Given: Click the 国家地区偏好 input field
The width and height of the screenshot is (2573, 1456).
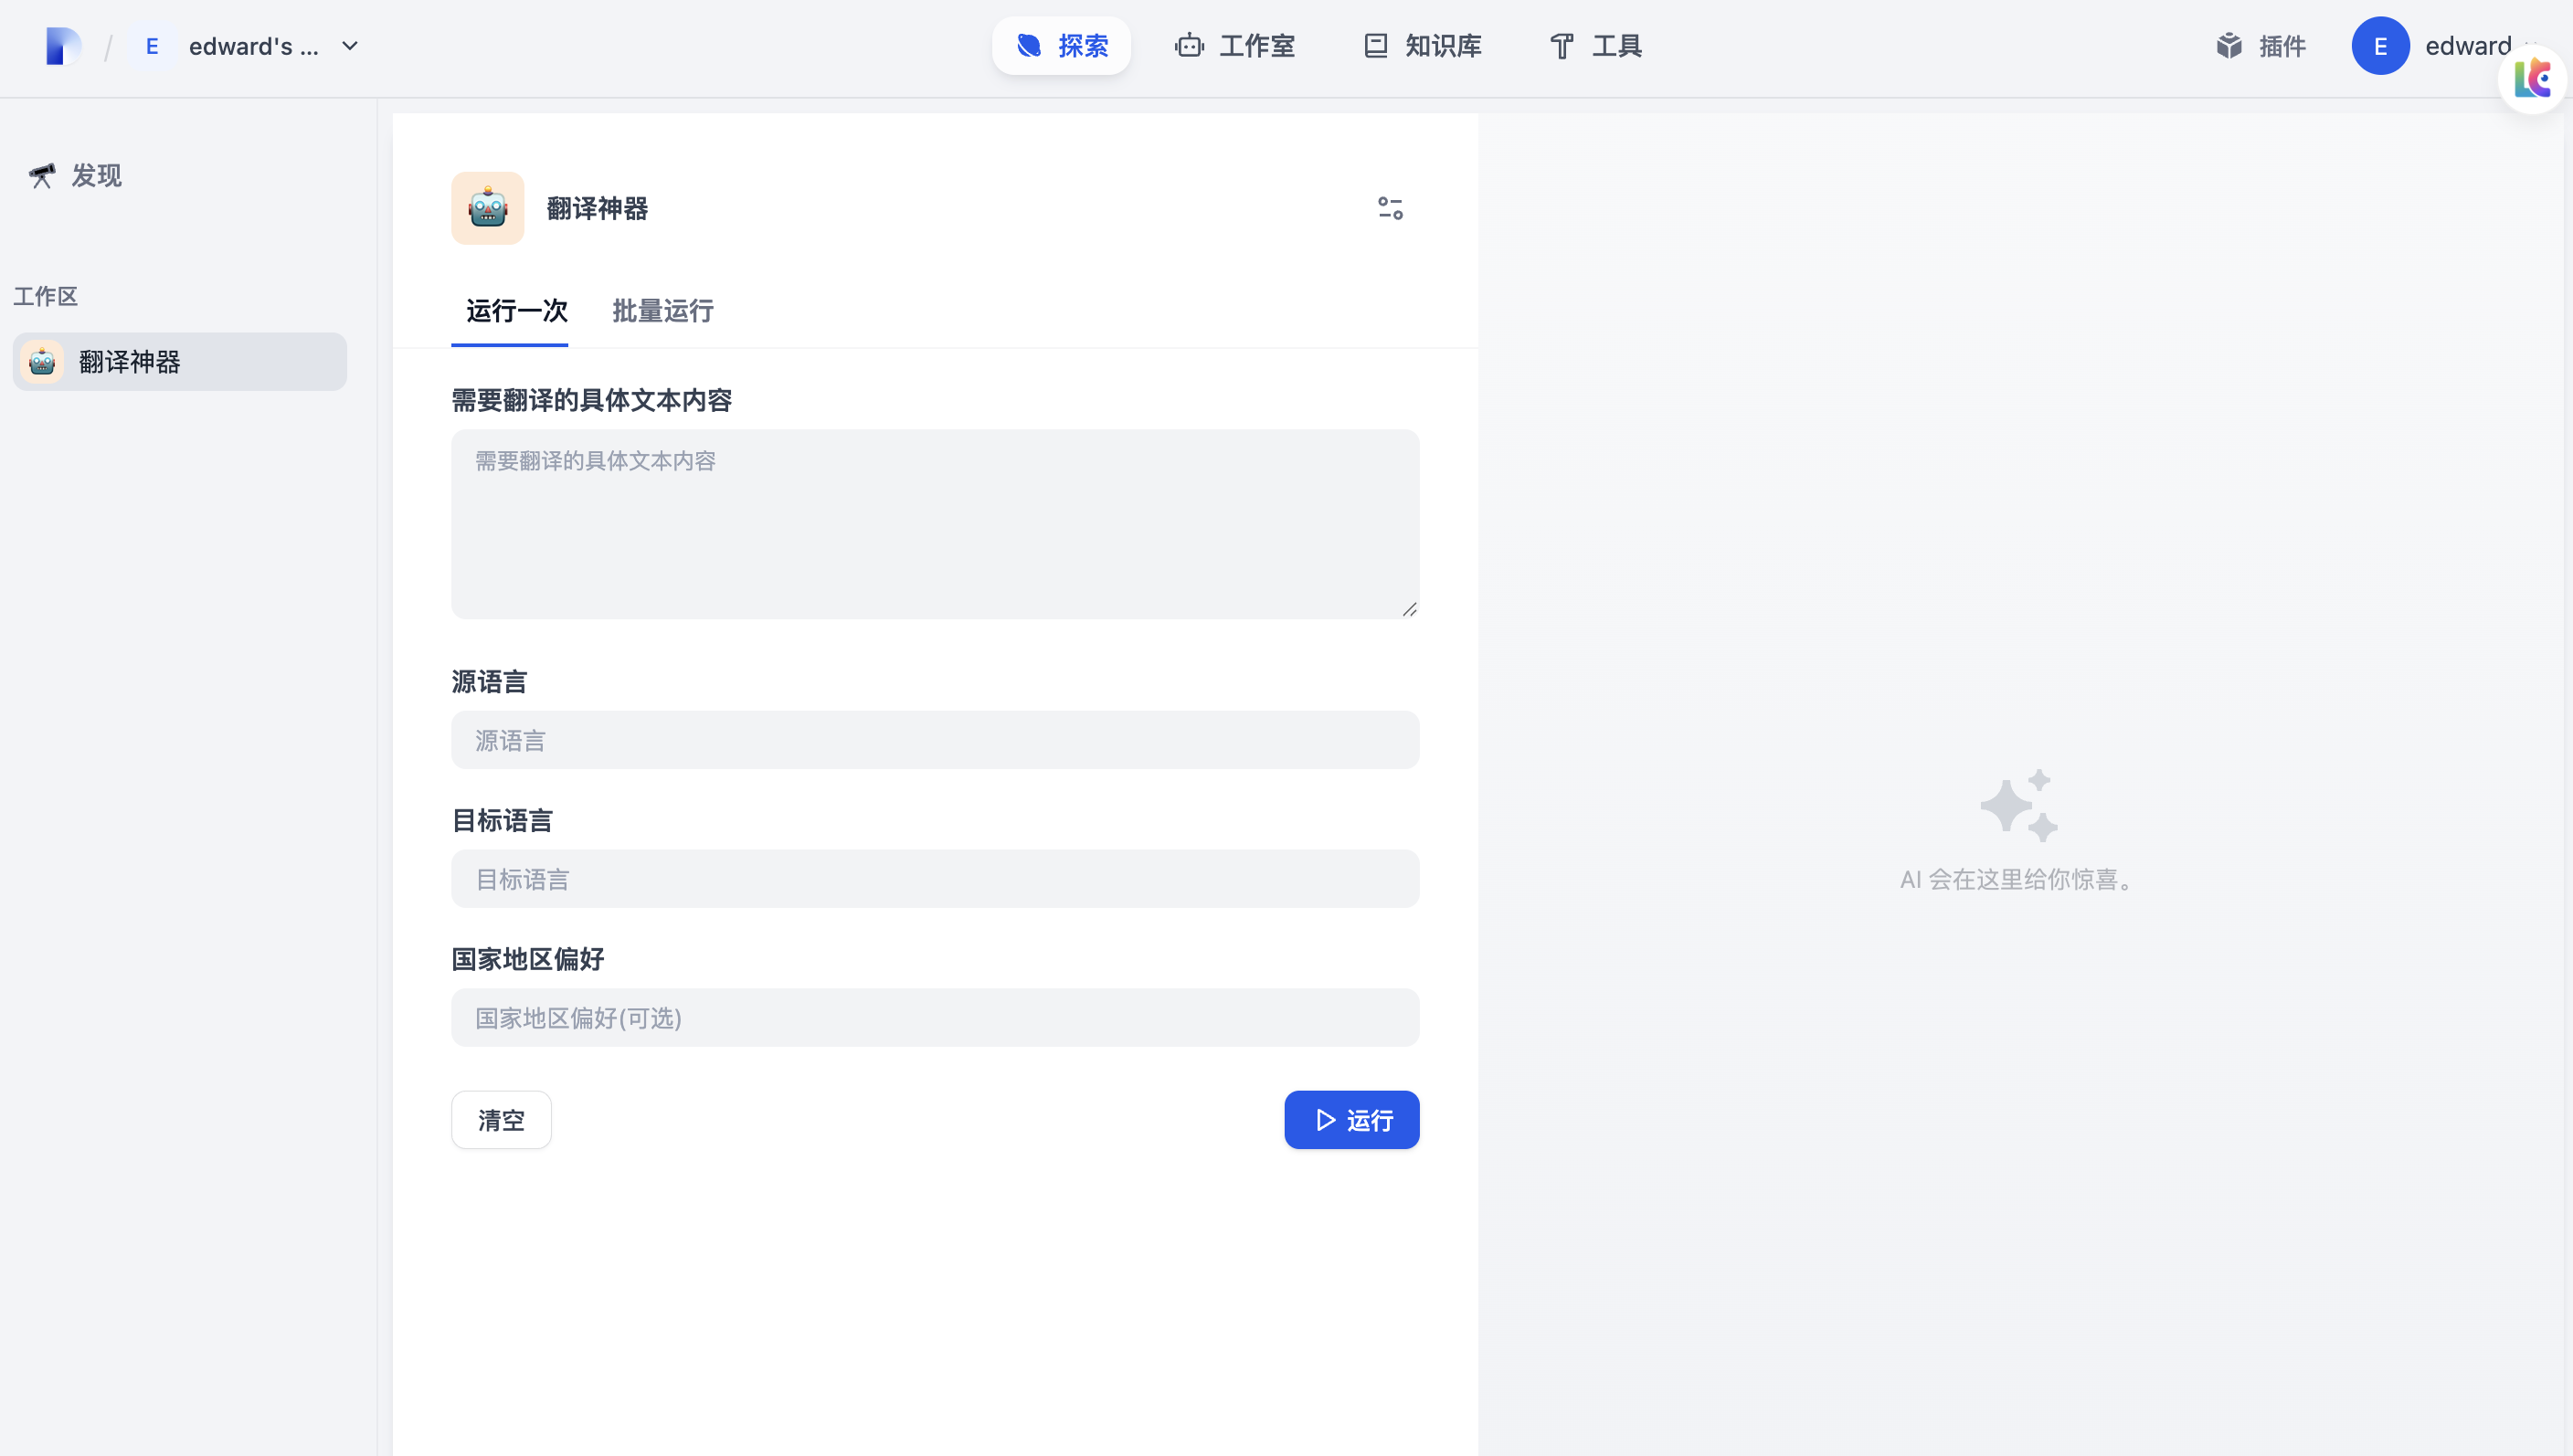Looking at the screenshot, I should (935, 1018).
